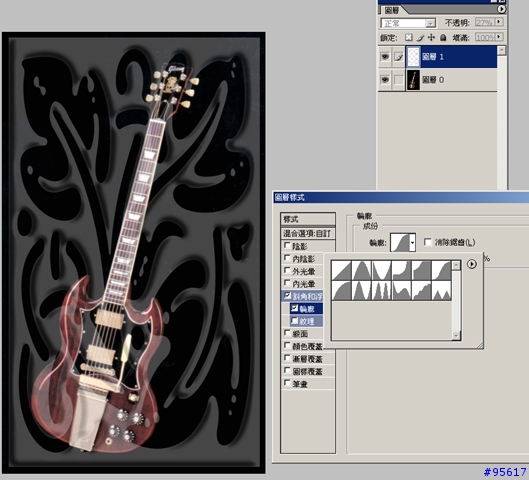Uncheck the 輪廓 contour sub-option checkbox

(x=295, y=308)
